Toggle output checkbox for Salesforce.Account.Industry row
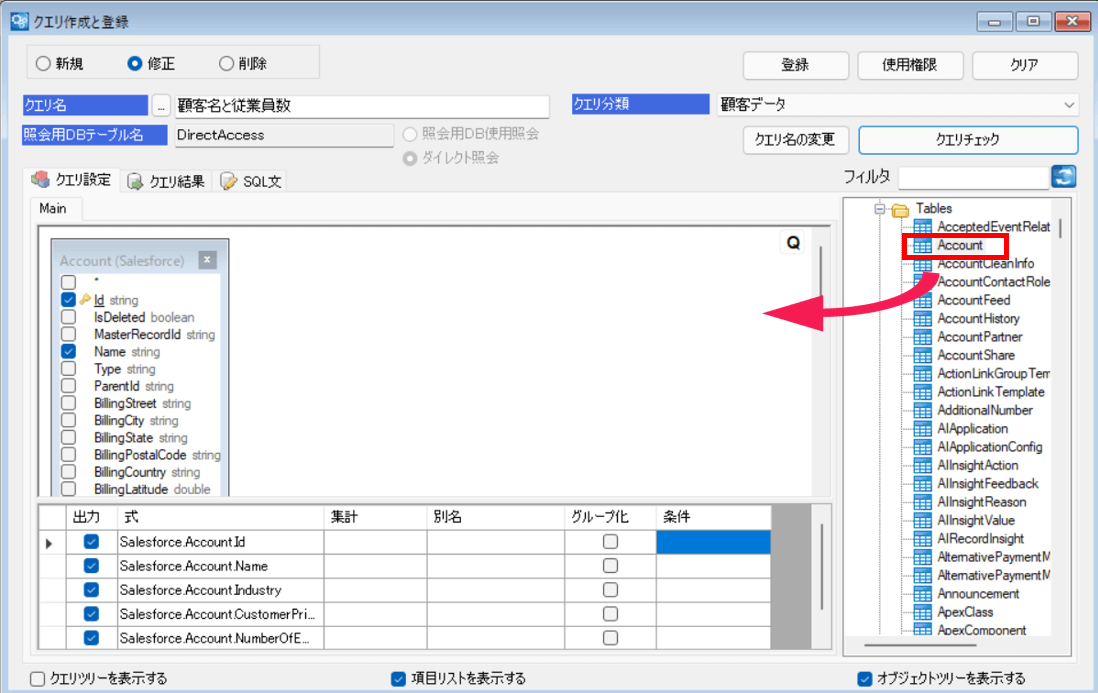 [91, 589]
